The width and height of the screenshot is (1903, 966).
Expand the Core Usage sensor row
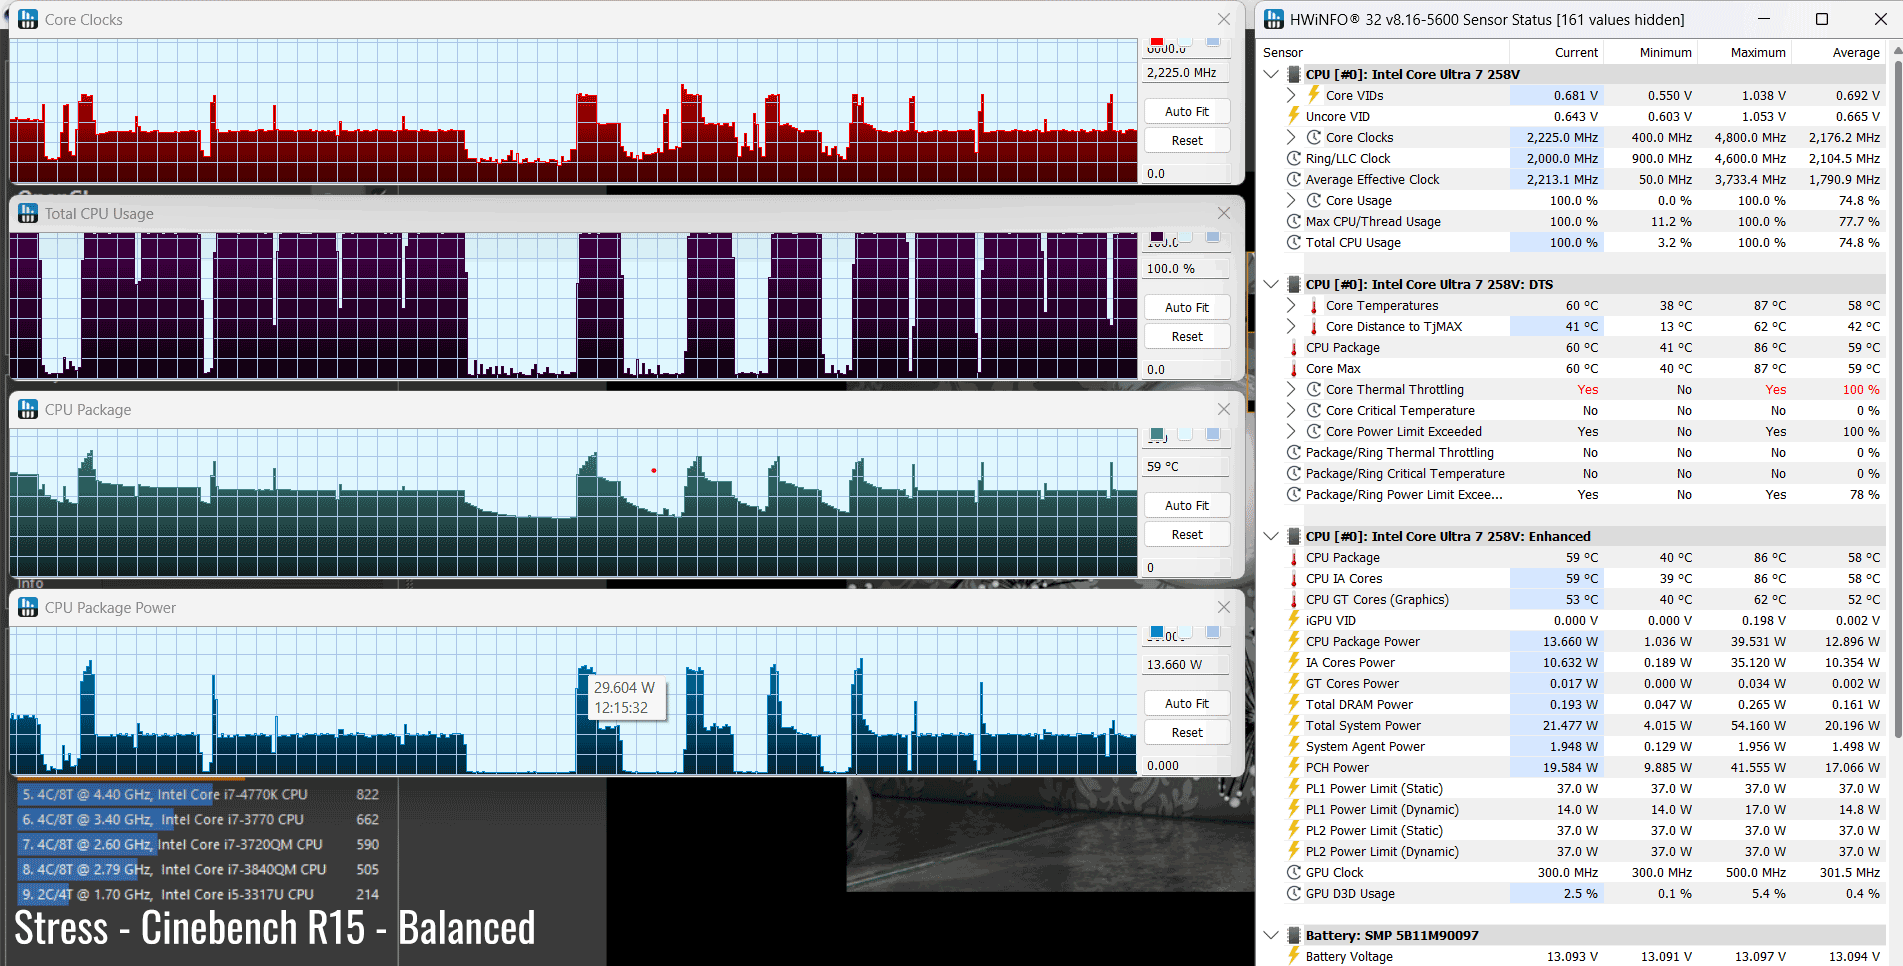click(x=1291, y=200)
